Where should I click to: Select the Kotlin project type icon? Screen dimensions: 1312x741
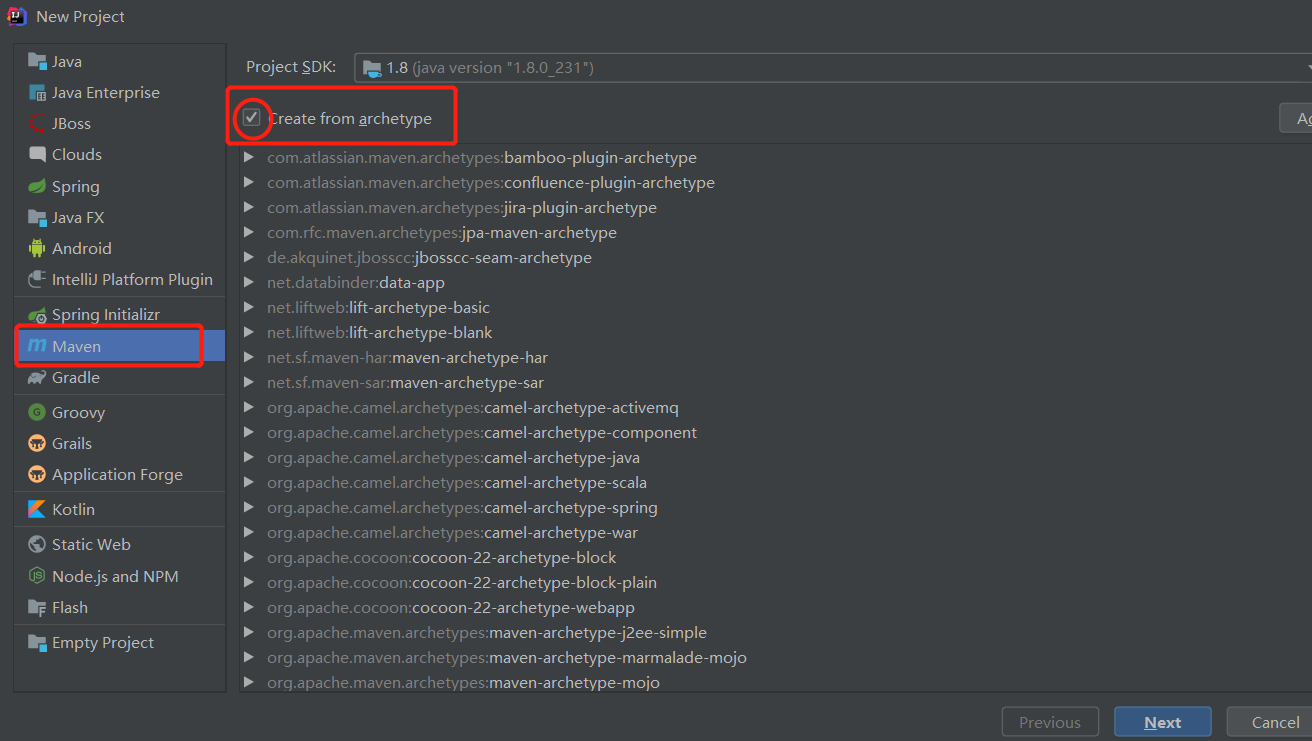coord(35,509)
